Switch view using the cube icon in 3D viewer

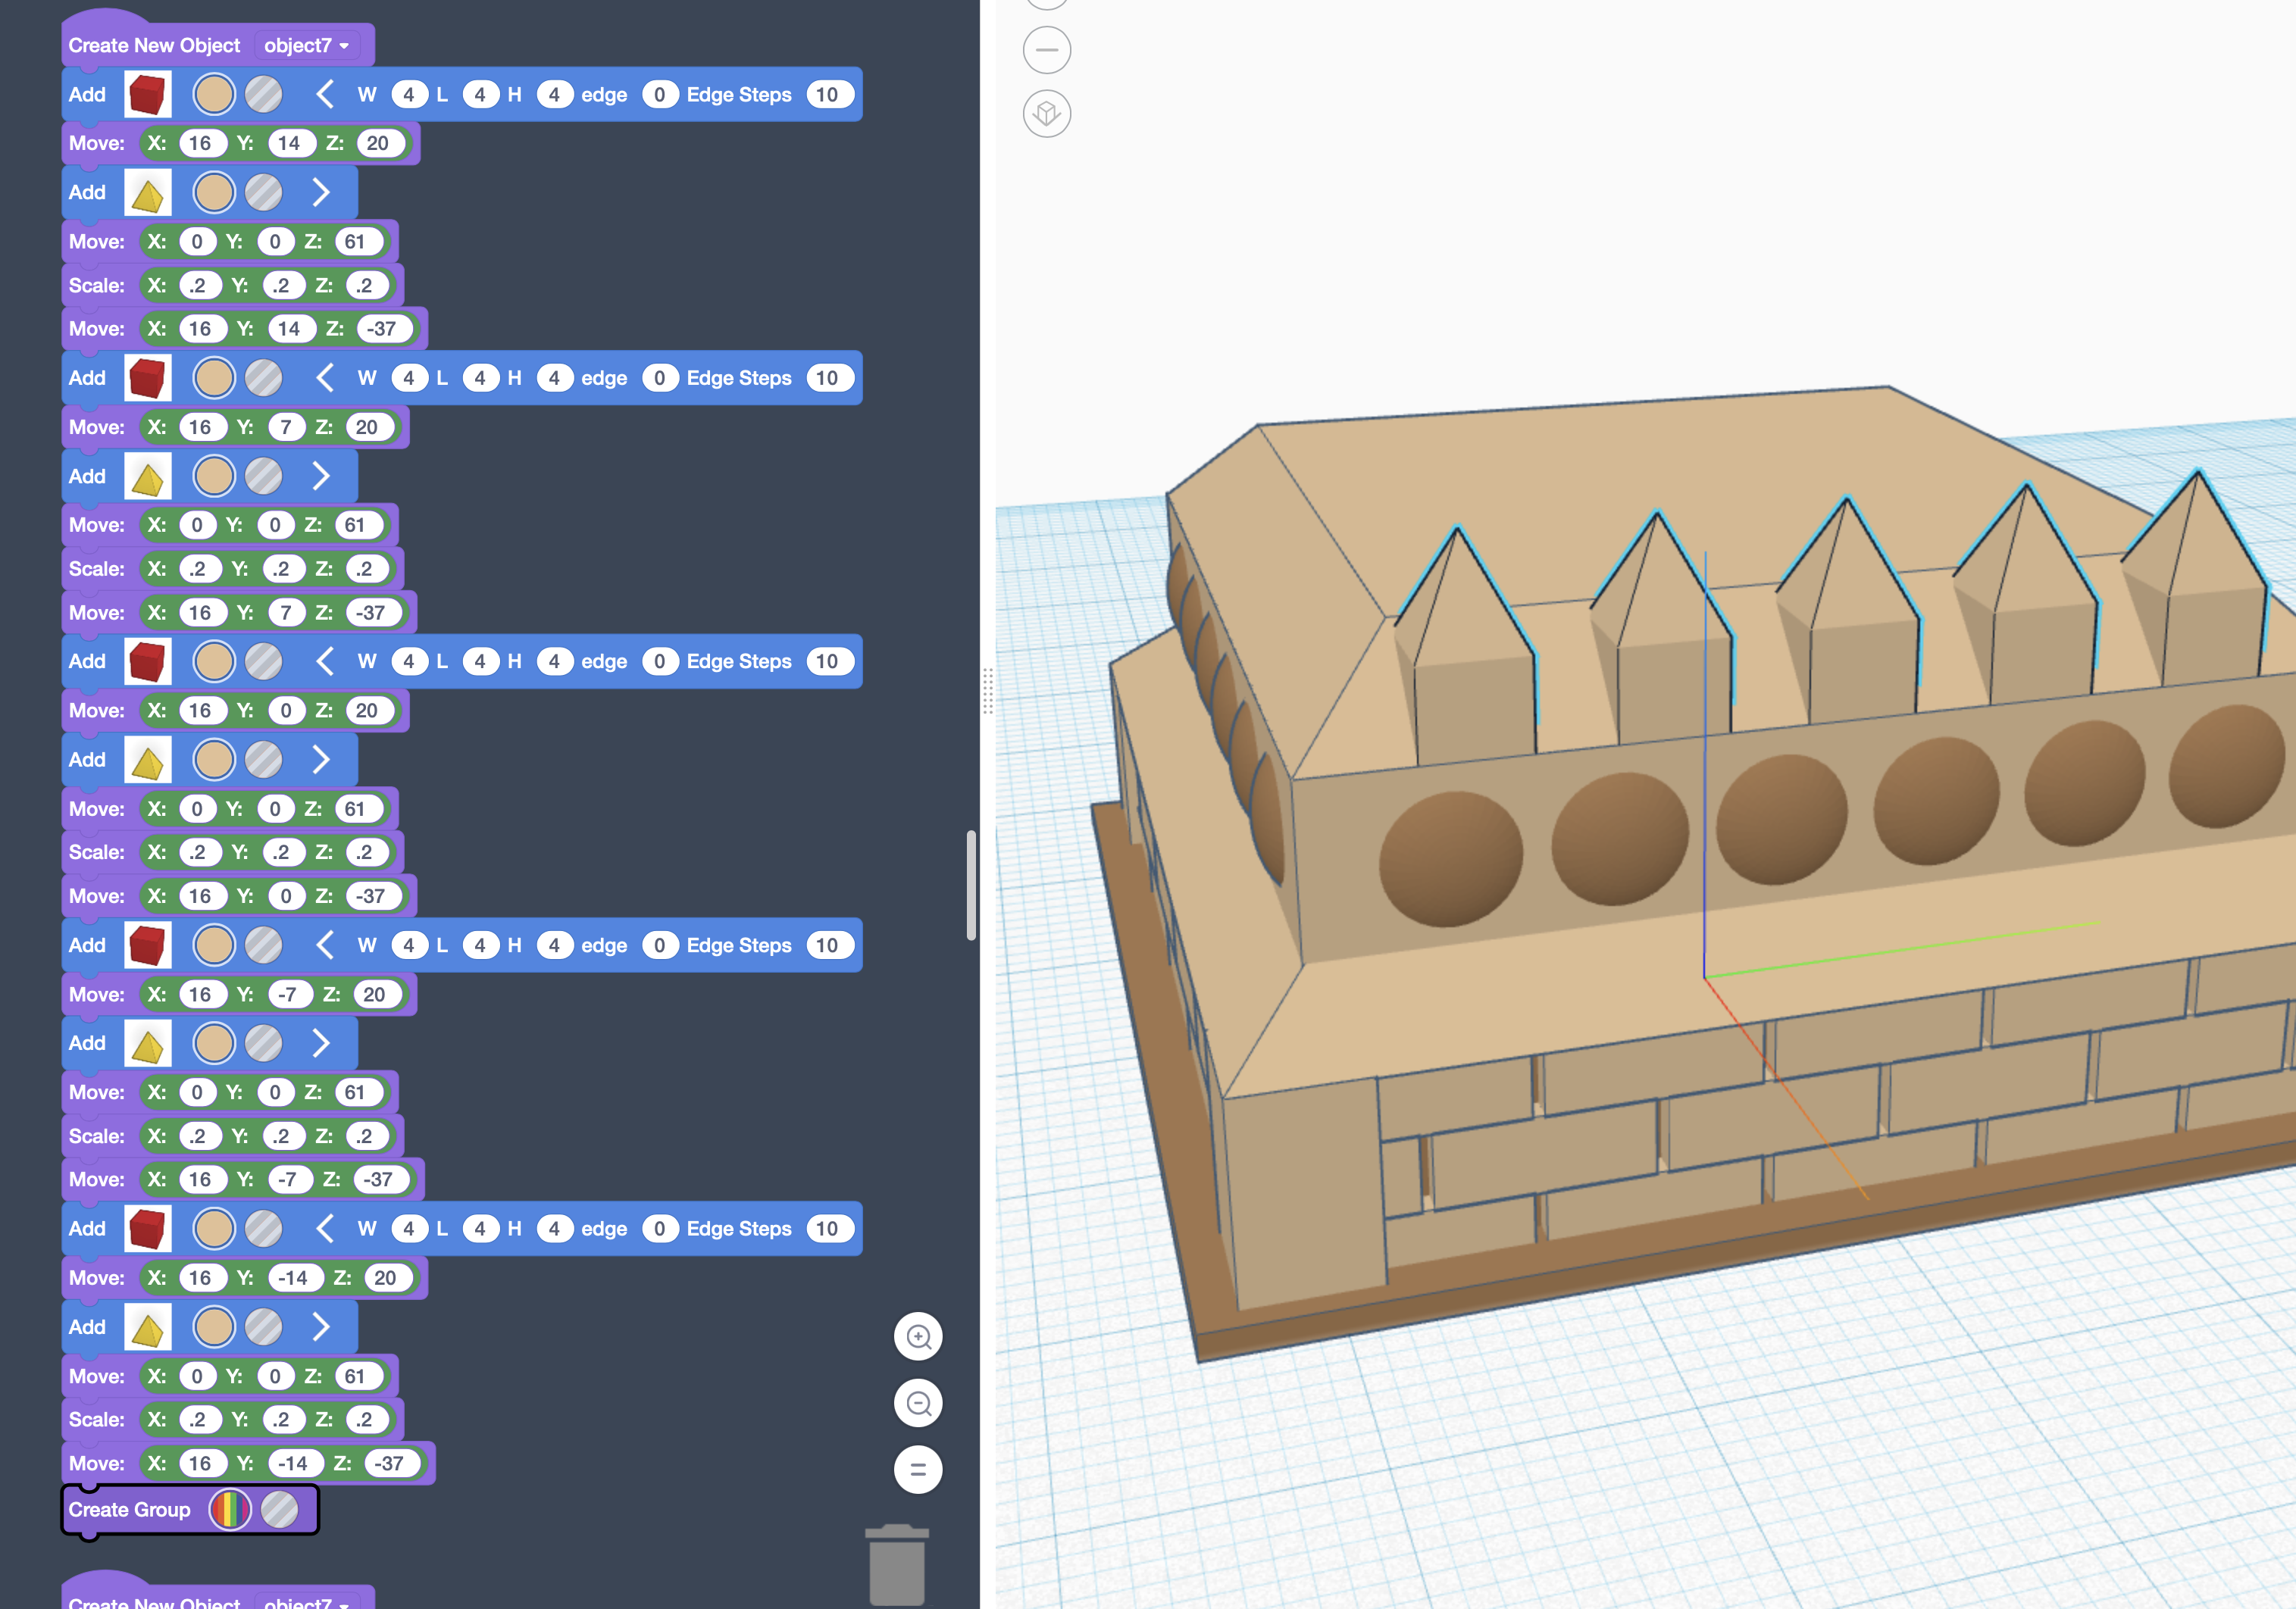1046,113
